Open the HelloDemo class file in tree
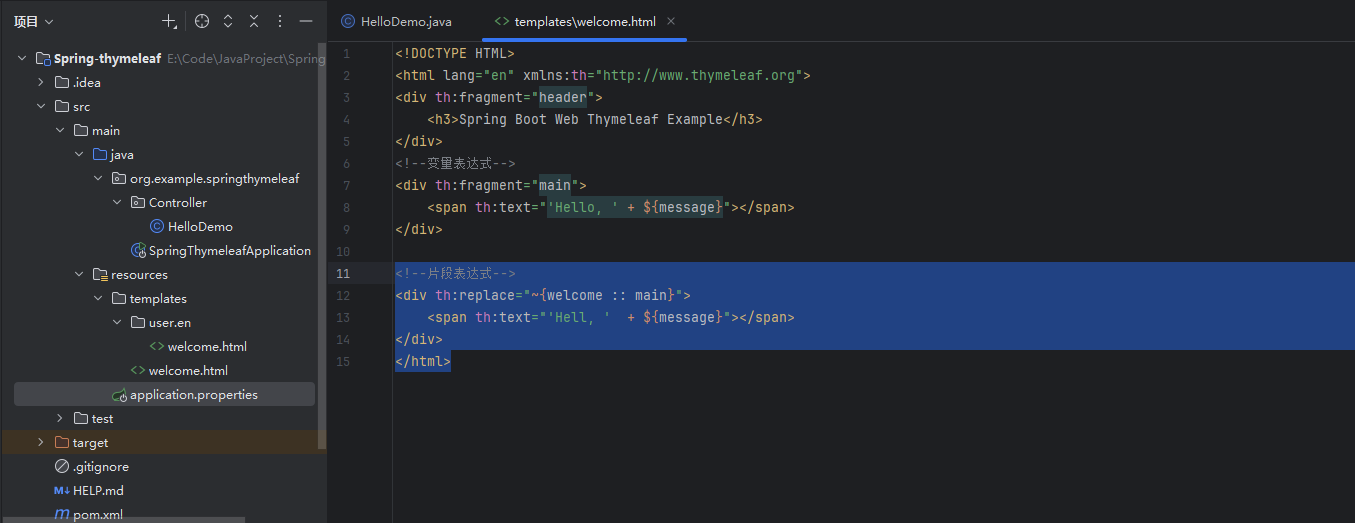The image size is (1355, 523). 199,227
